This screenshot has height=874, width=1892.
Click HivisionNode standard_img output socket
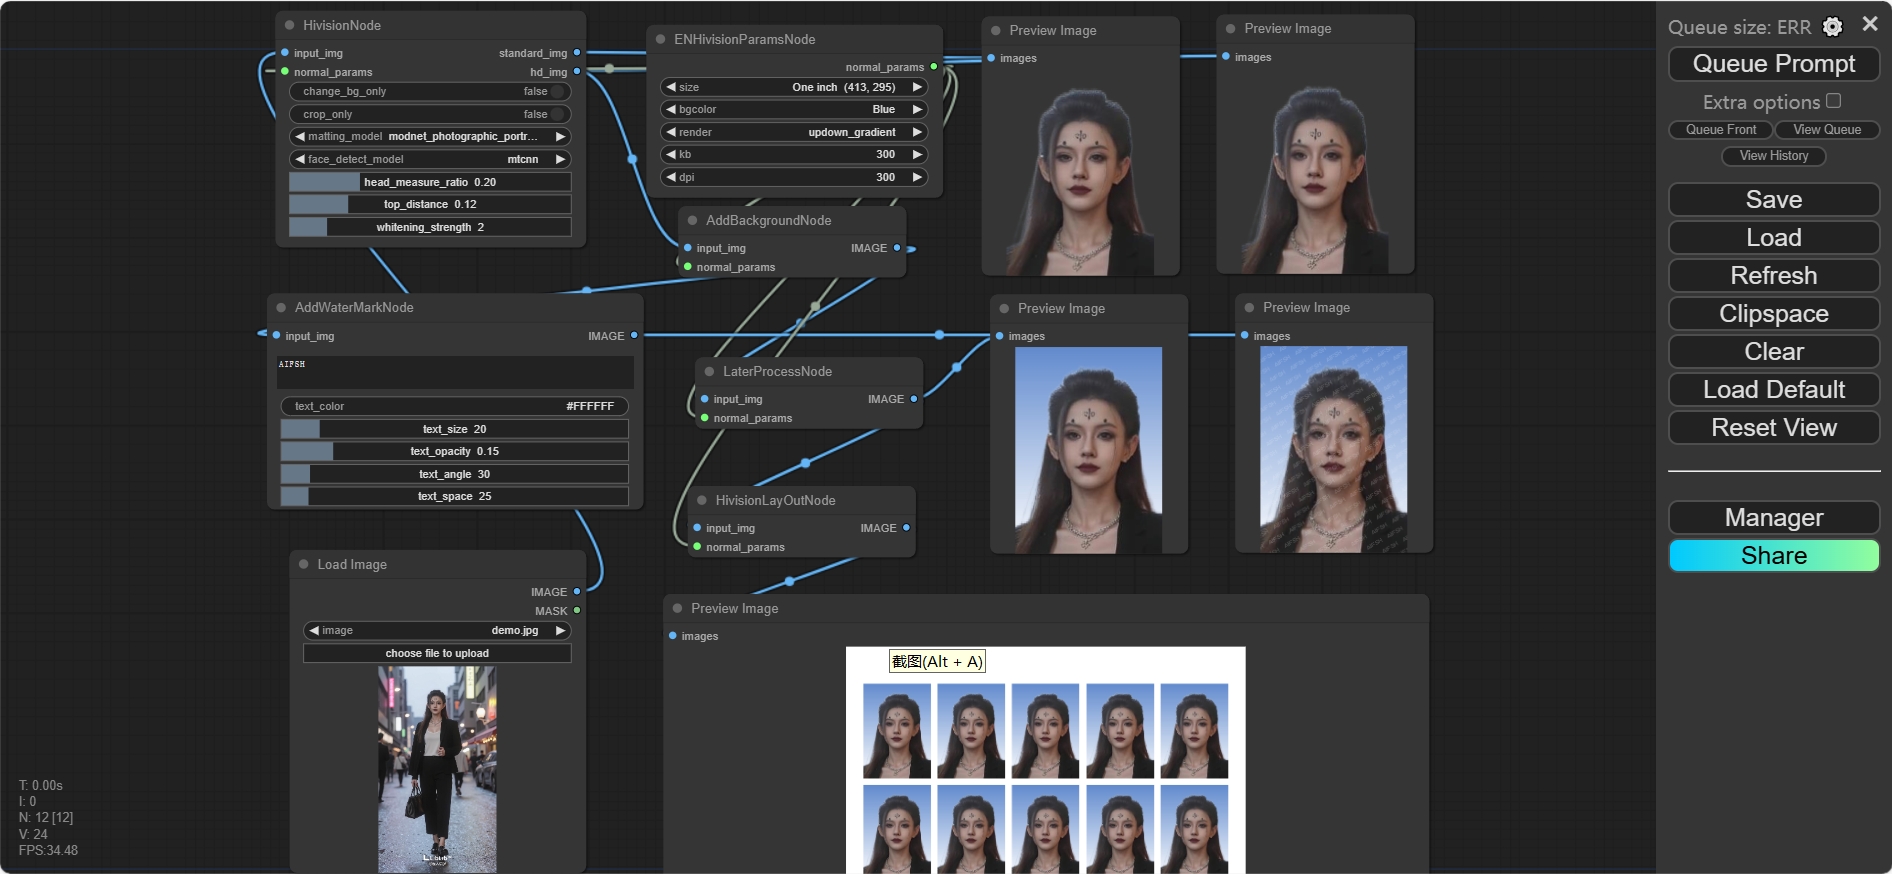click(x=577, y=52)
